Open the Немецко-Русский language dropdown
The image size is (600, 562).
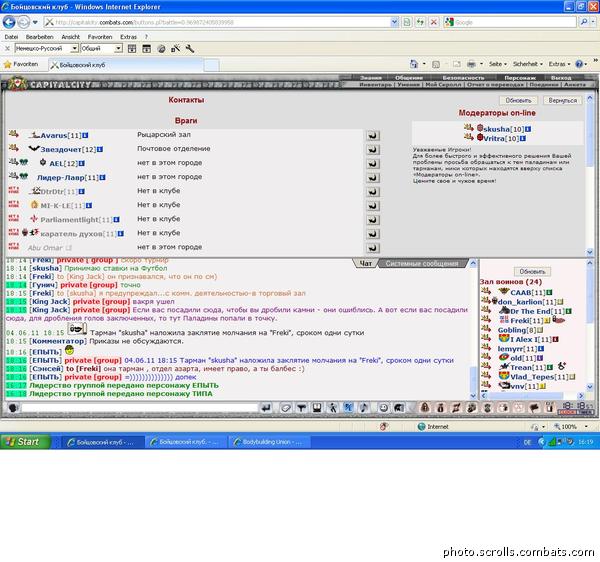click(75, 49)
